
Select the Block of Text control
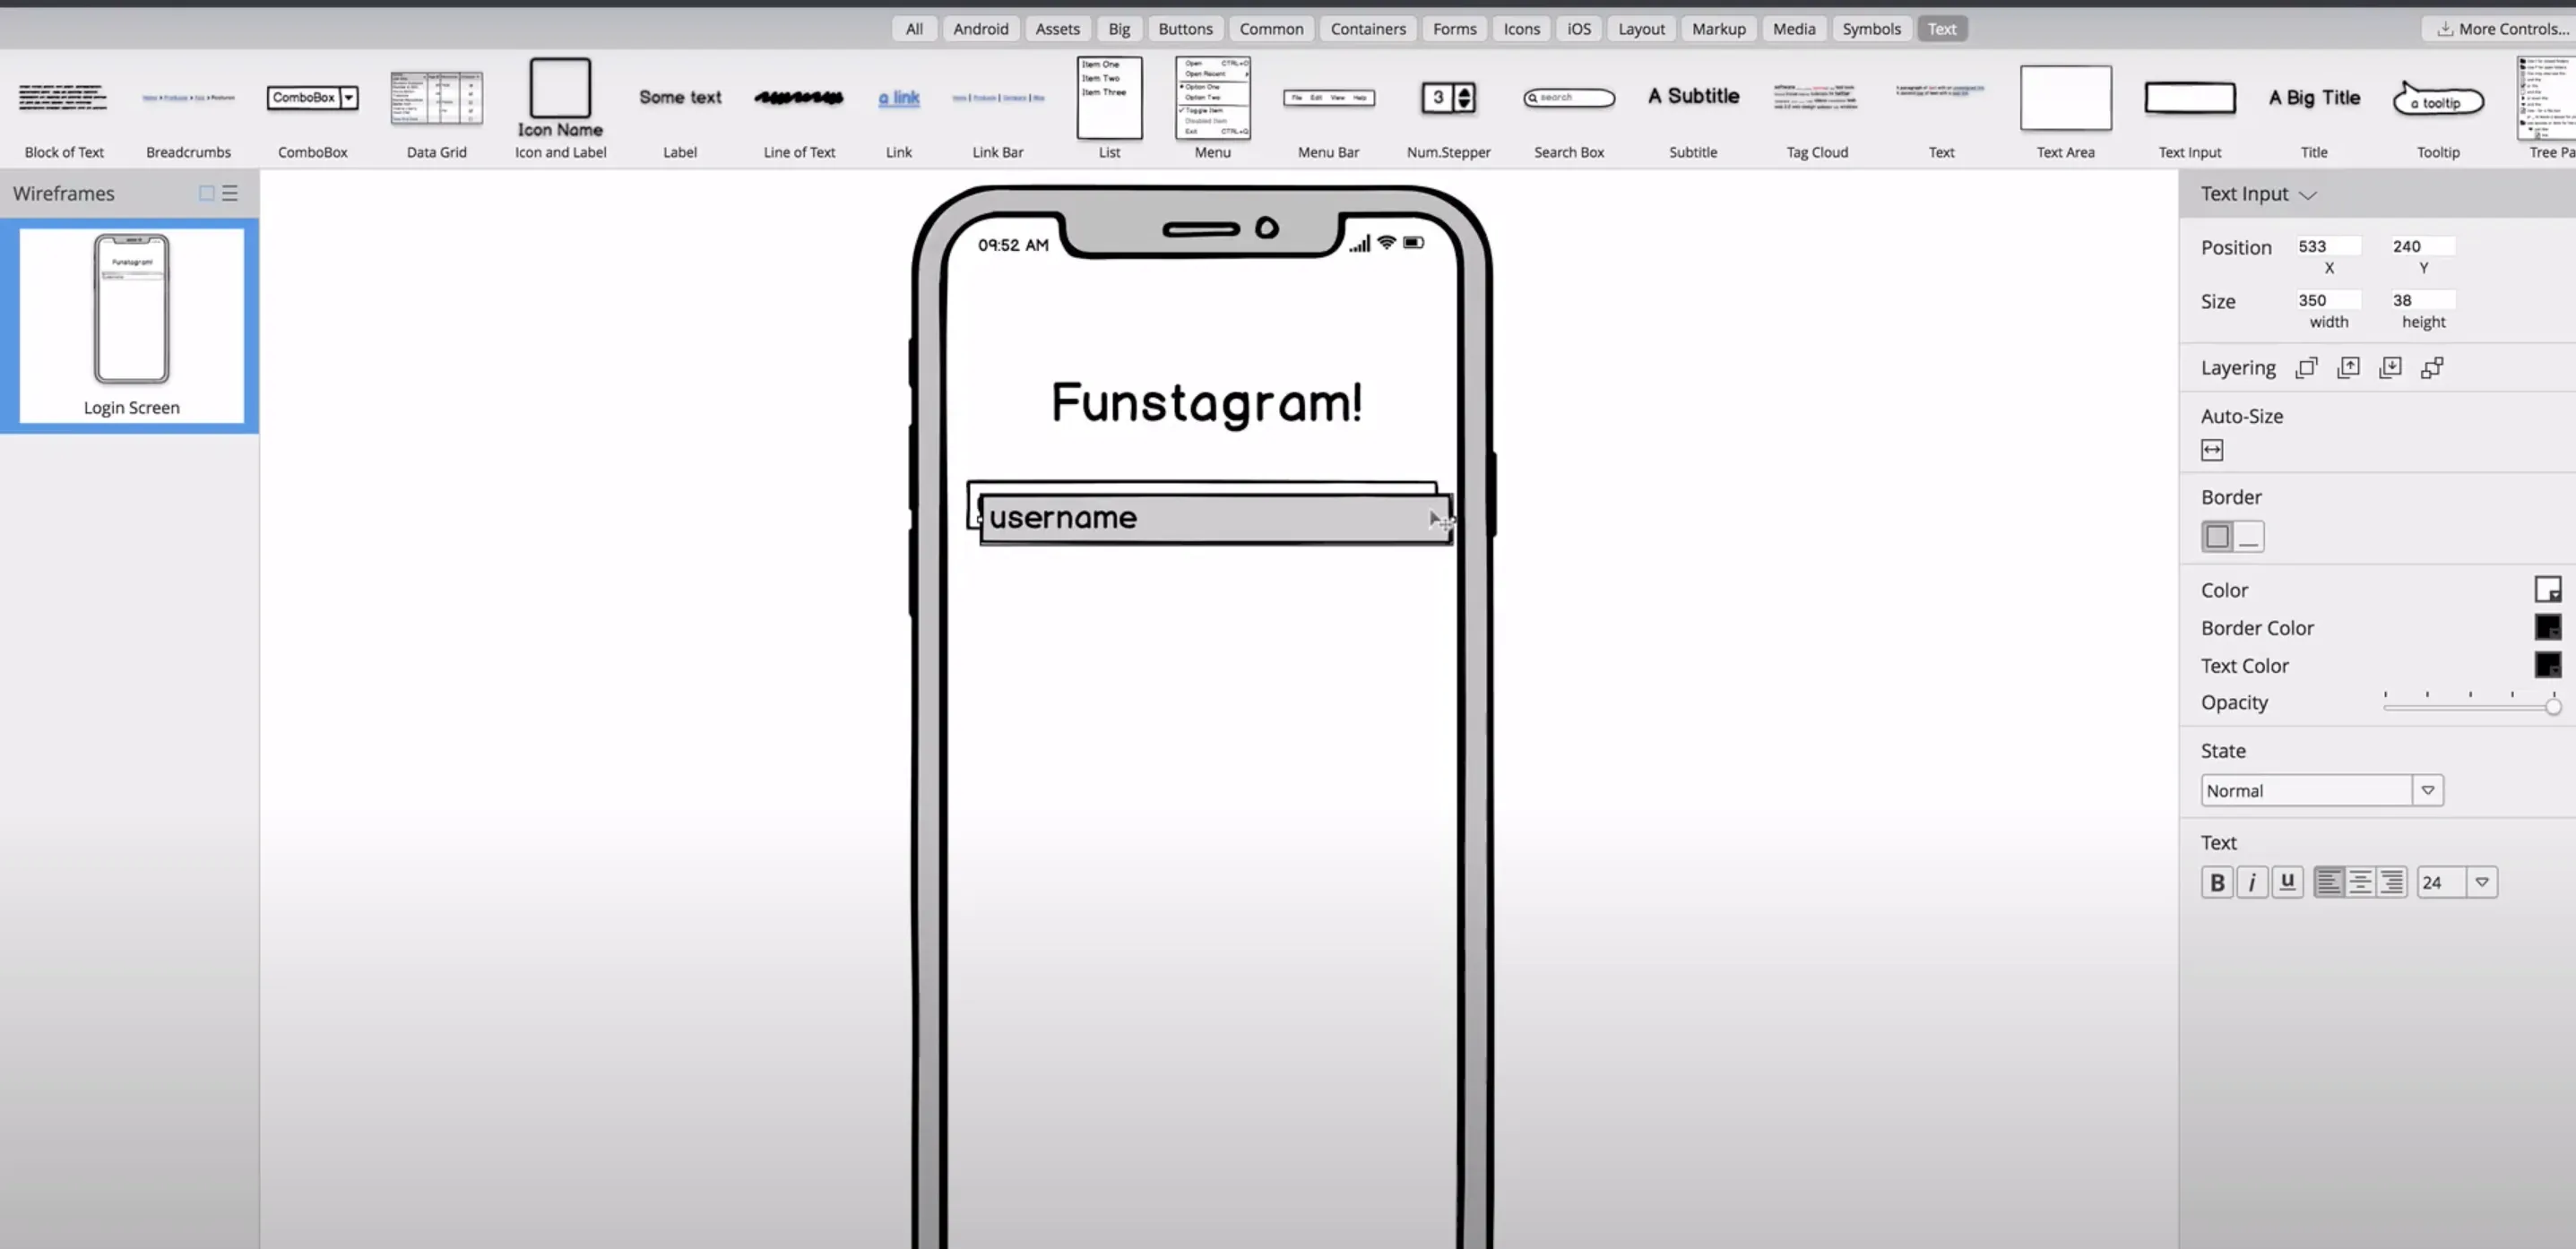point(64,108)
